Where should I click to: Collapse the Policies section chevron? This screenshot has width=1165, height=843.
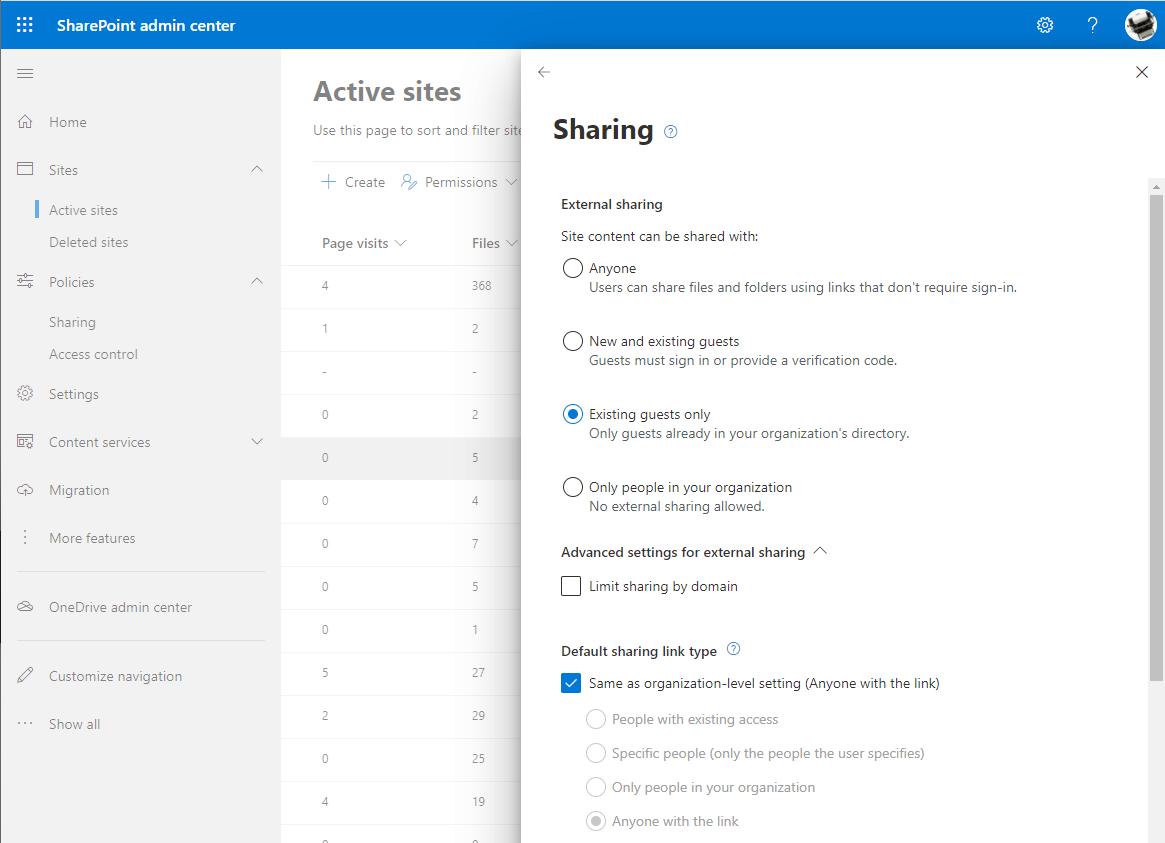257,281
